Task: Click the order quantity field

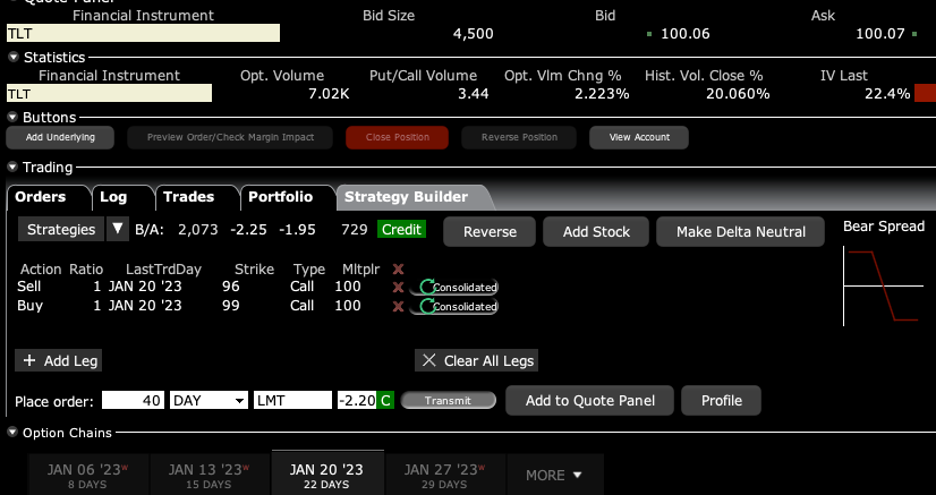Action: coord(133,400)
